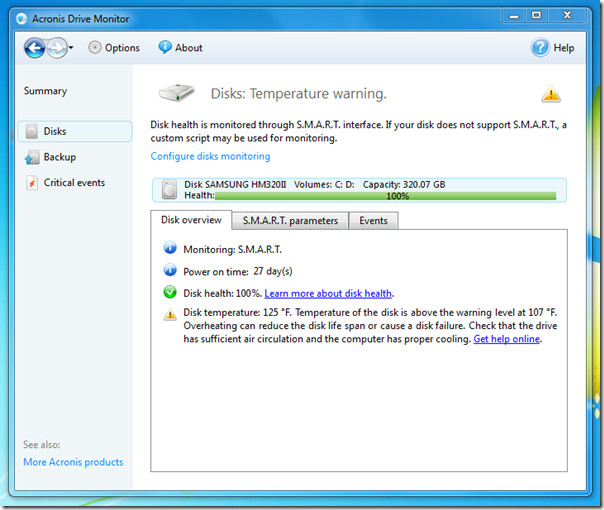The height and width of the screenshot is (510, 604).
Task: Click the 'Capacity: 320.07 GB' text
Action: coord(404,185)
